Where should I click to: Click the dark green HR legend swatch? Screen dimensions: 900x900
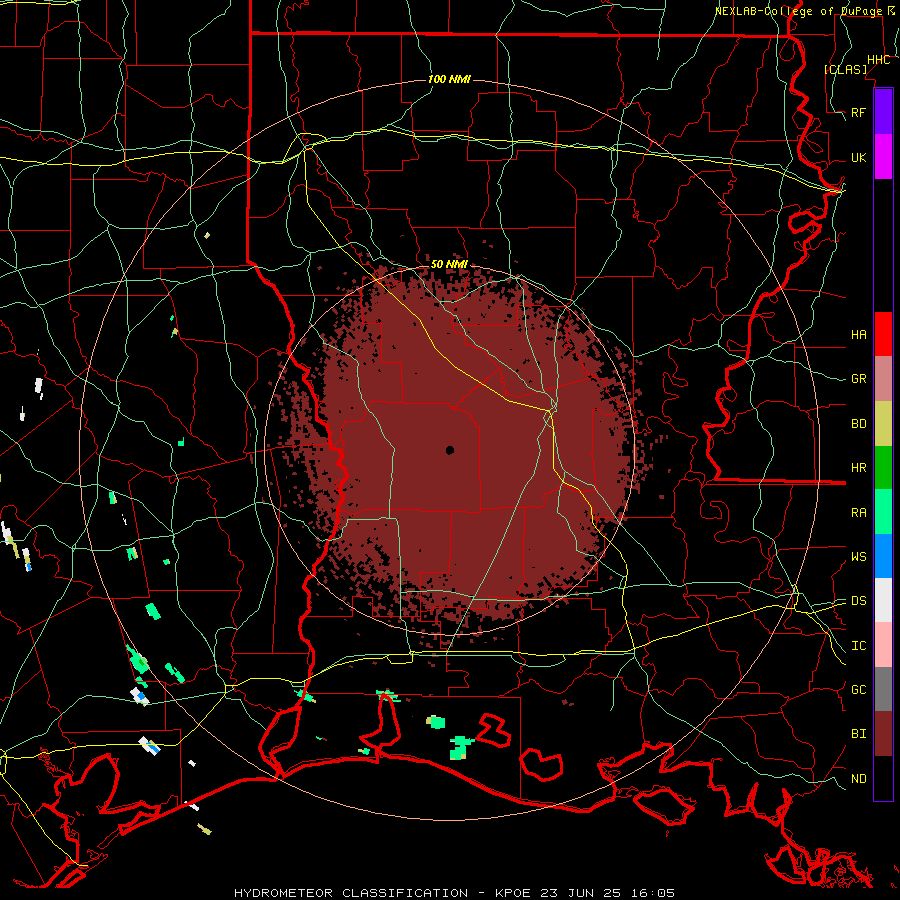[883, 468]
